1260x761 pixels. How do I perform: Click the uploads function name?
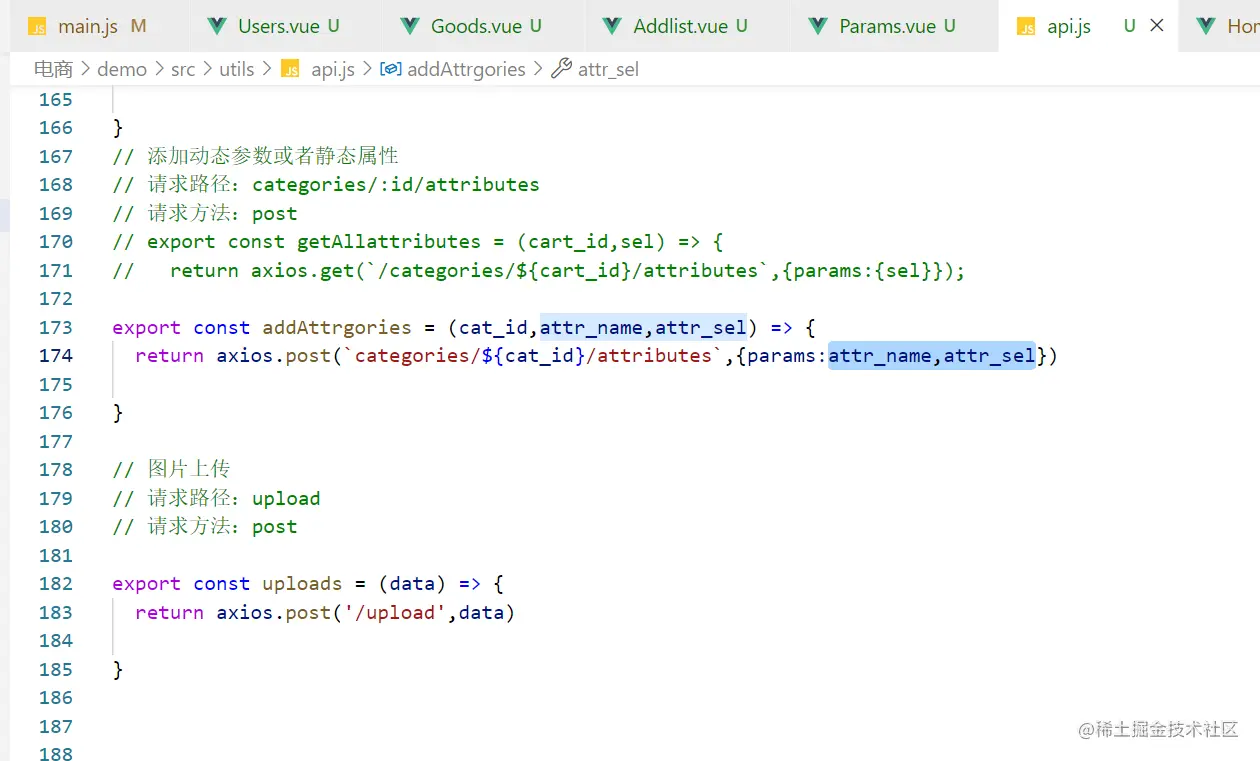tap(302, 583)
